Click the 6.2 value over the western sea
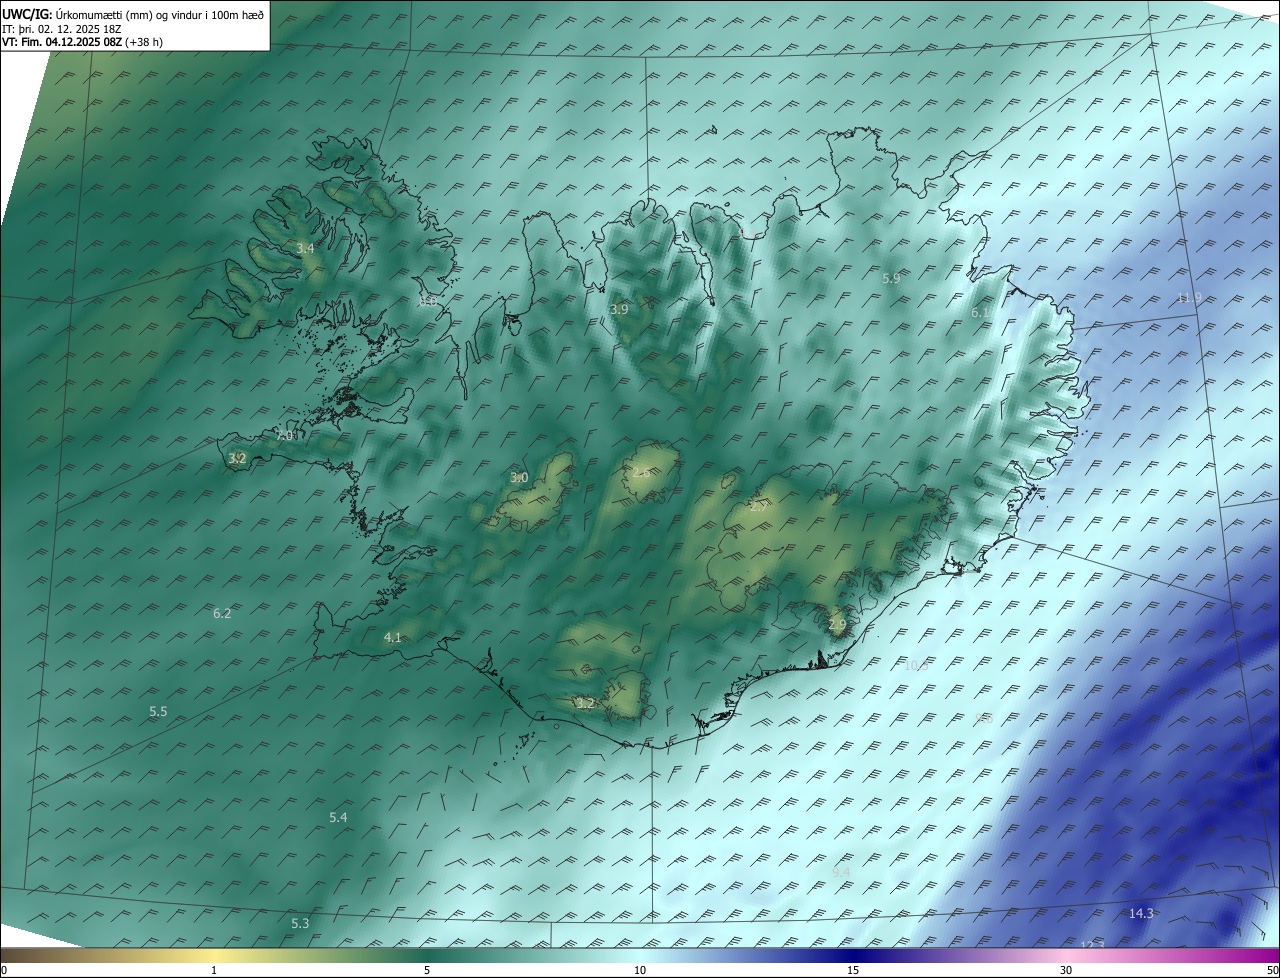Screen dimensions: 1280x978 [x=222, y=614]
